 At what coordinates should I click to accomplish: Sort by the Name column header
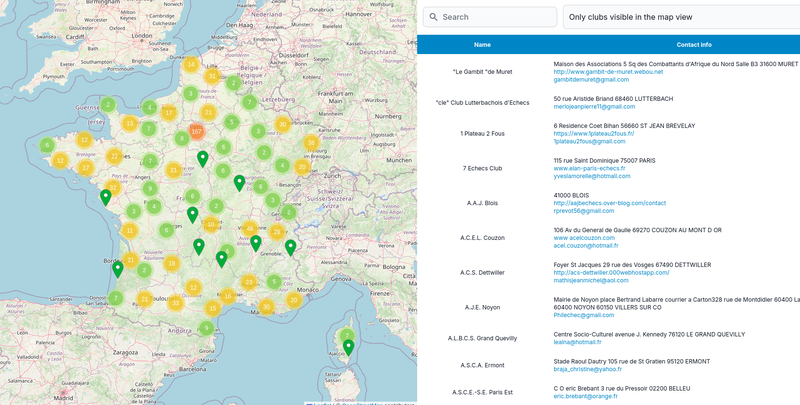click(x=482, y=45)
